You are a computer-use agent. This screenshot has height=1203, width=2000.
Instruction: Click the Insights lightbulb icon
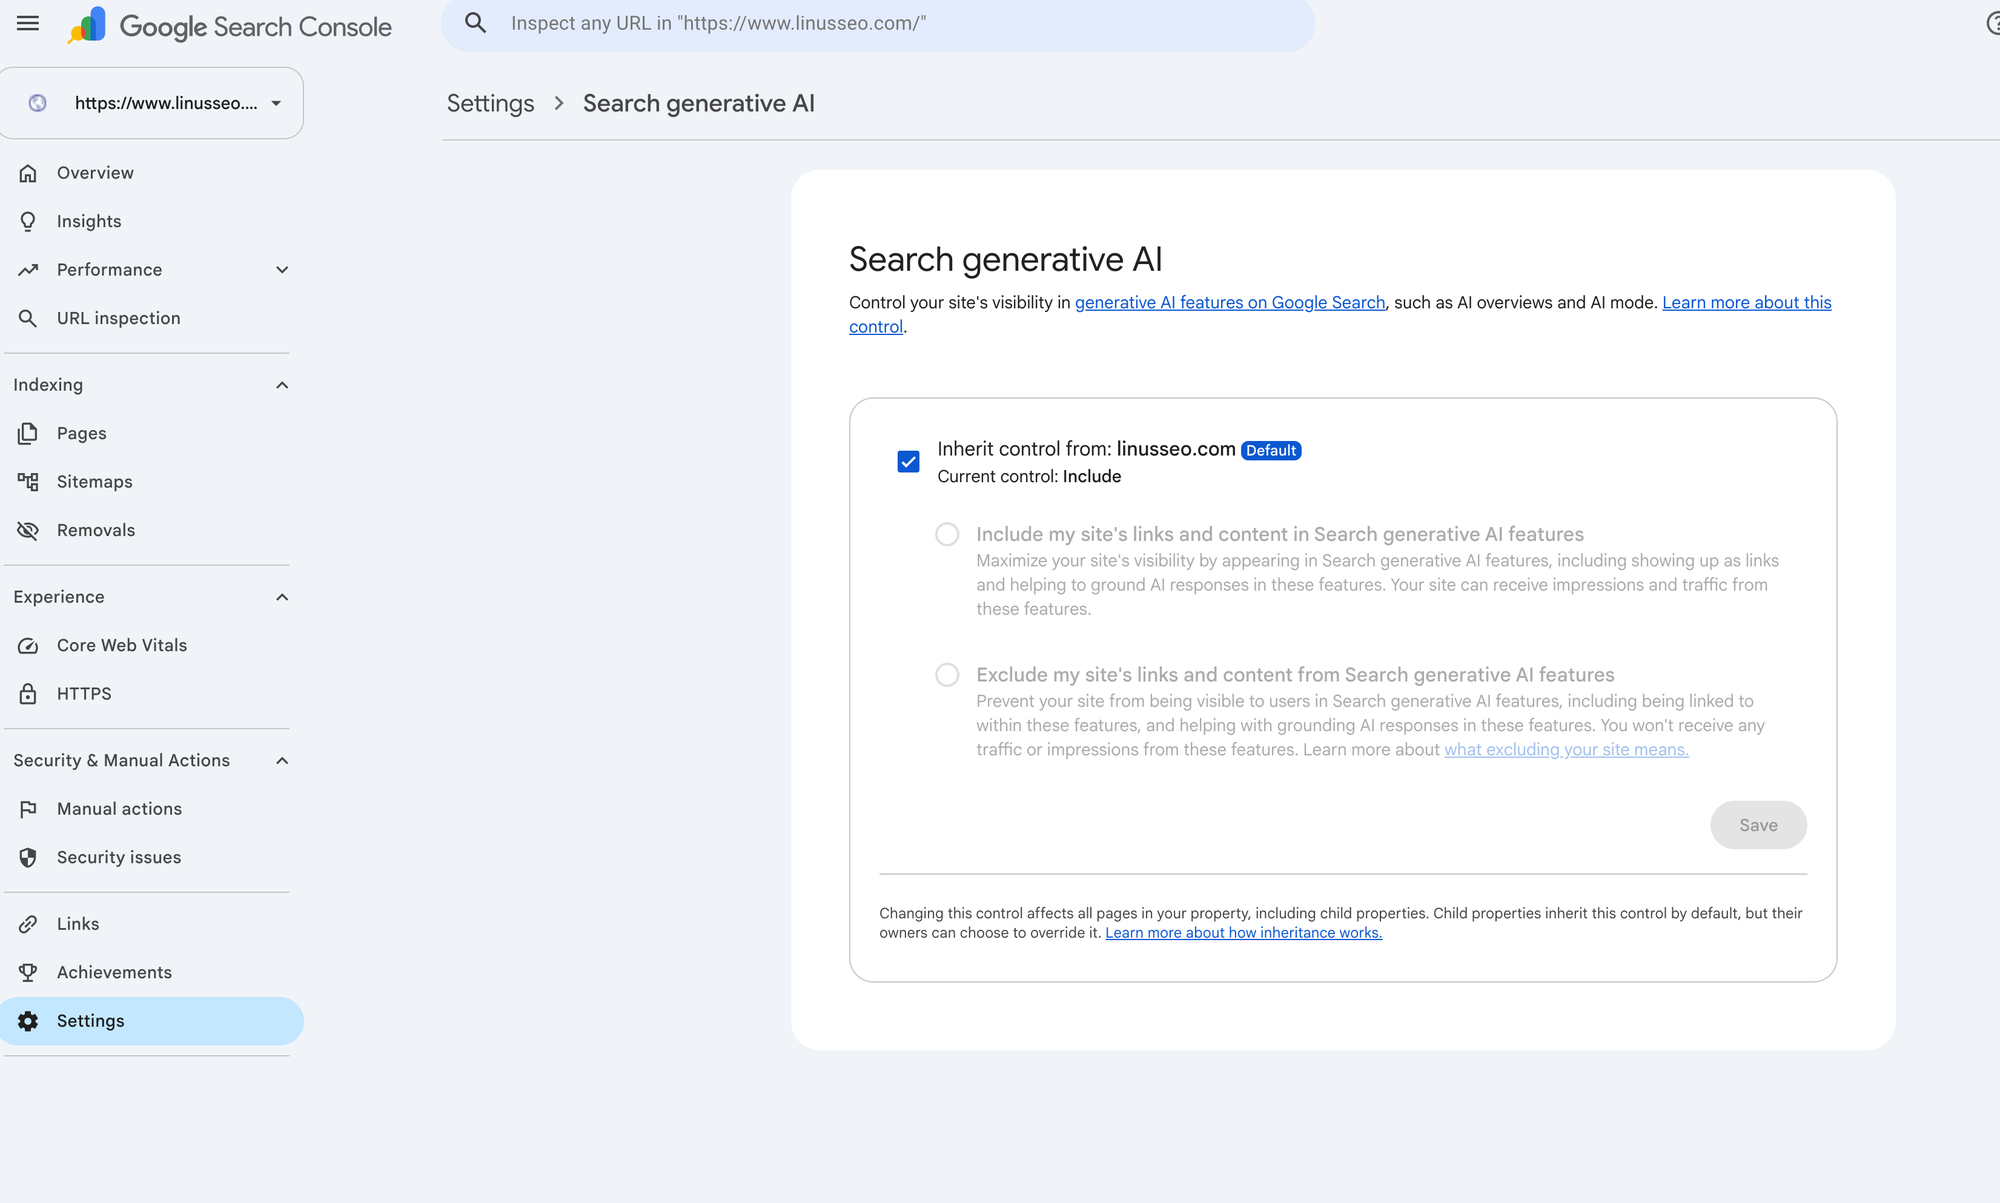(28, 221)
